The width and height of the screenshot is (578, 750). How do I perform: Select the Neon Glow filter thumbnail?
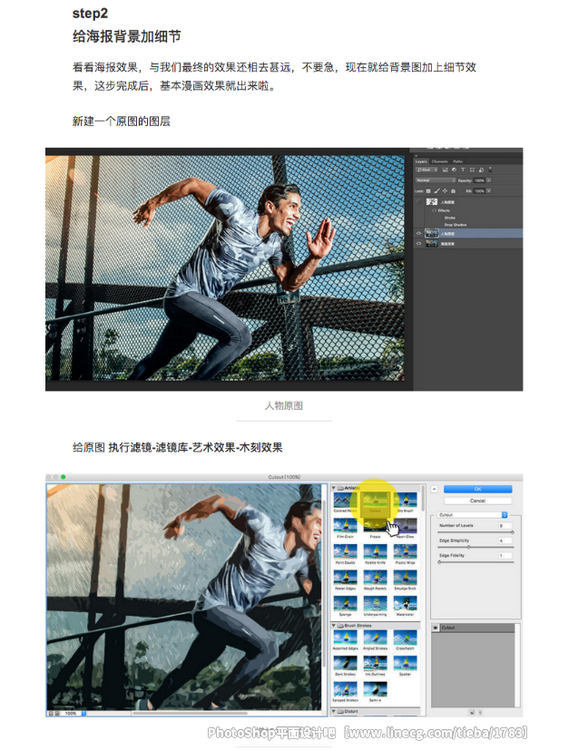405,525
